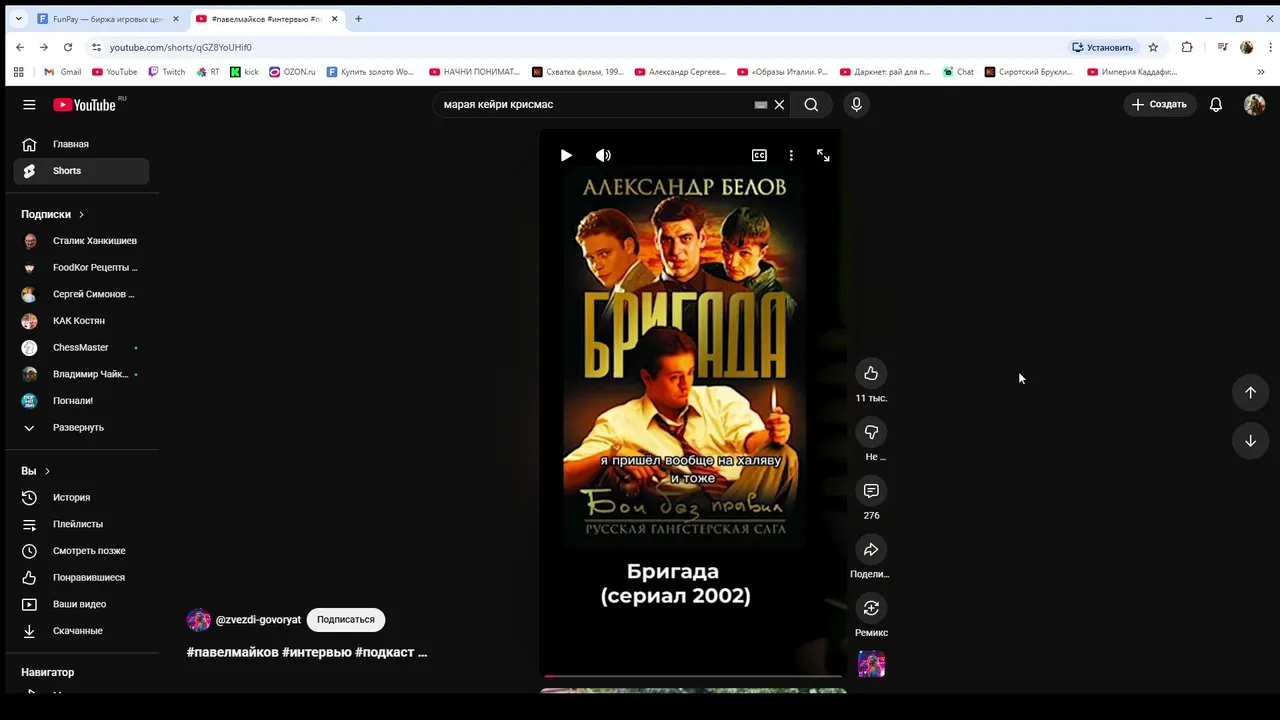Open the Chrome apps grid icon
This screenshot has width=1280, height=720.
(x=18, y=72)
